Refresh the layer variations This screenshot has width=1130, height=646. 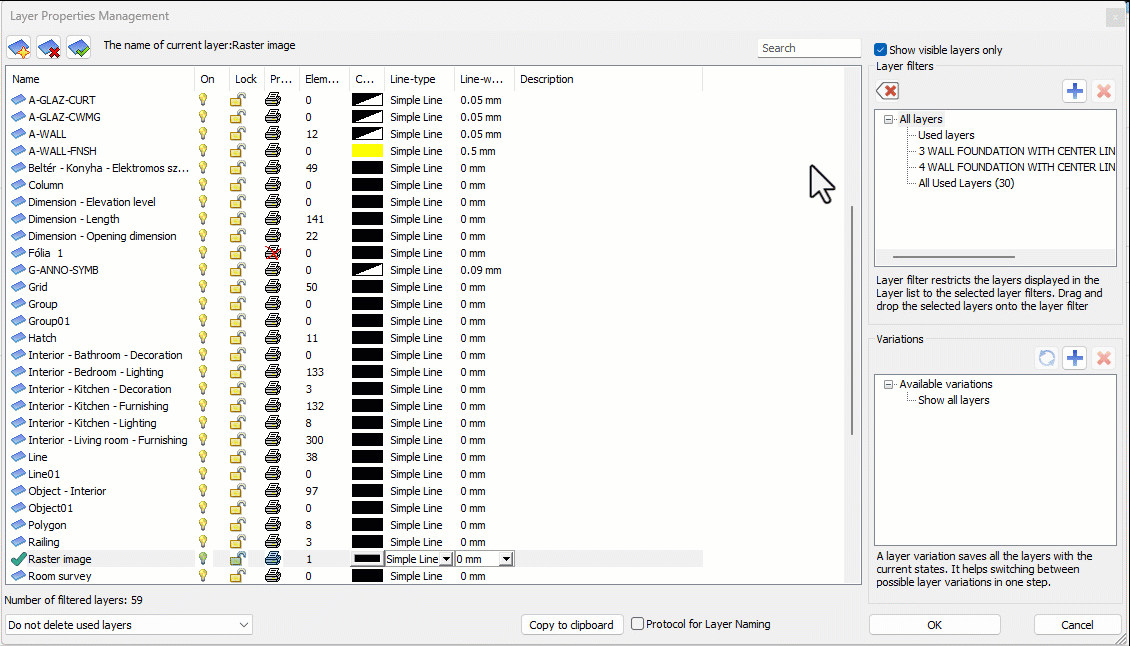1046,358
